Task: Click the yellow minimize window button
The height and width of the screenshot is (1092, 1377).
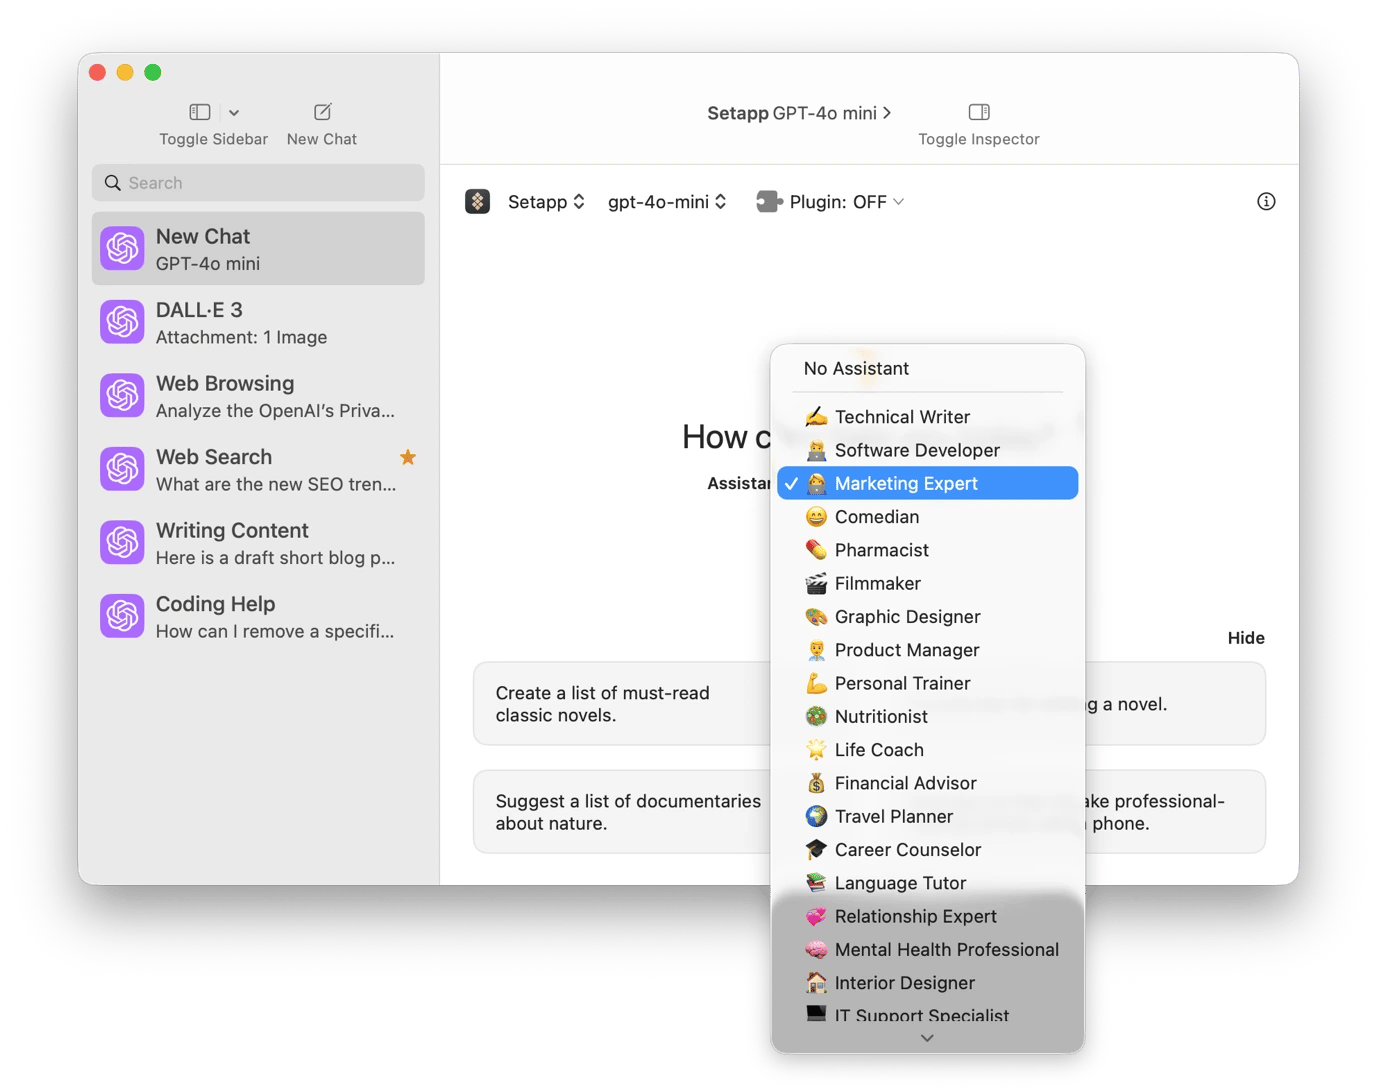Action: point(125,72)
